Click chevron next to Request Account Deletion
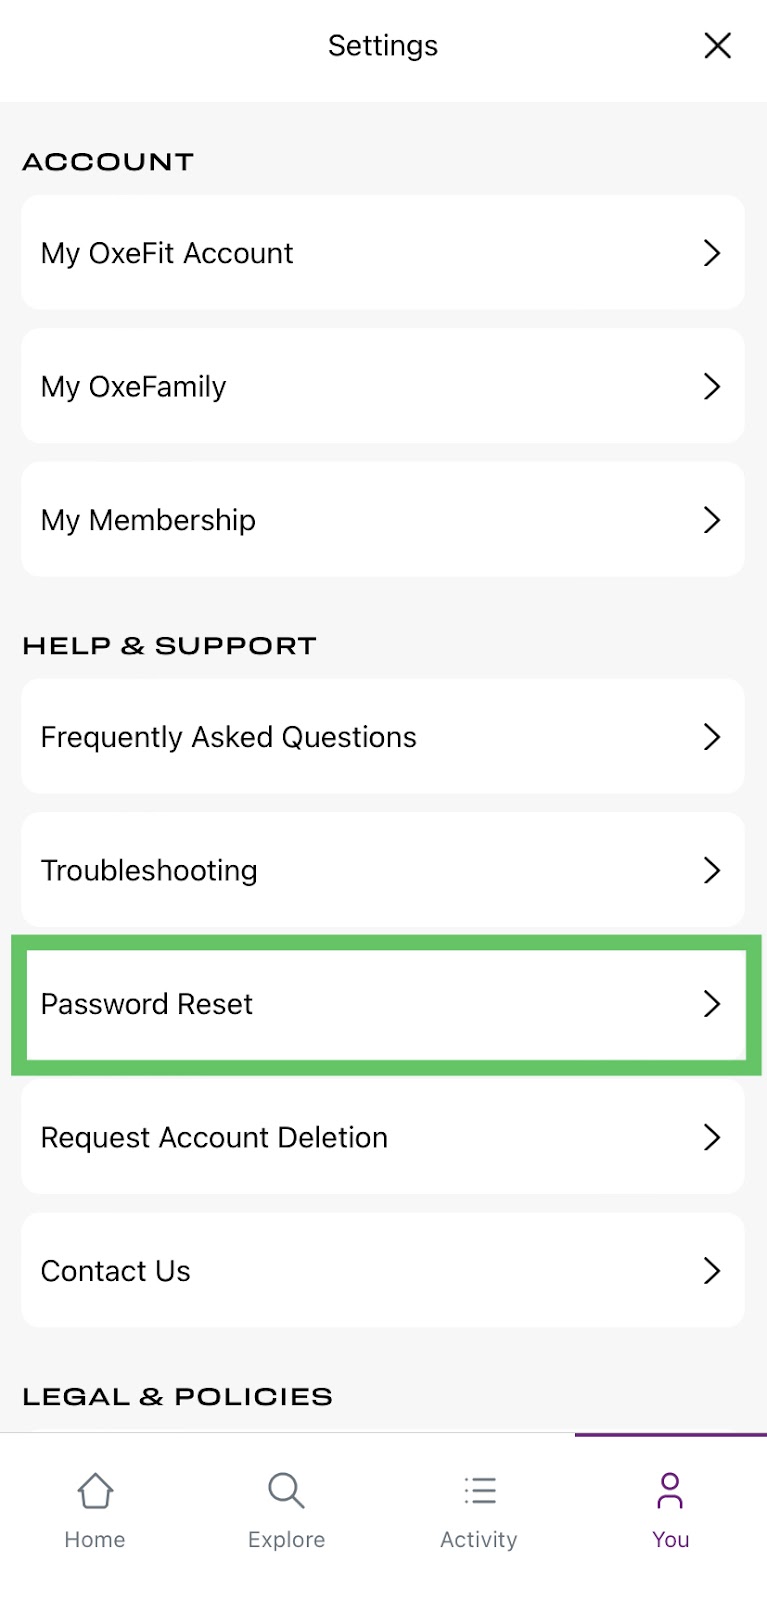The width and height of the screenshot is (767, 1600). pos(711,1137)
